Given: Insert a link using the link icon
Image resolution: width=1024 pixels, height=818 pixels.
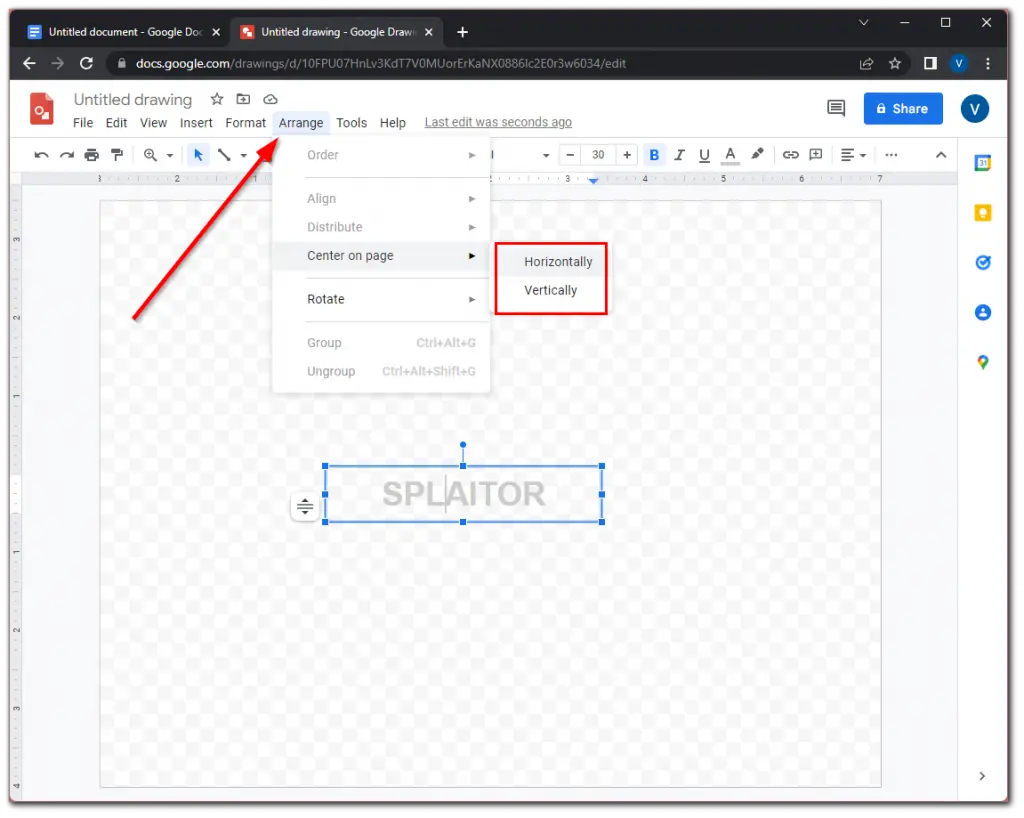Looking at the screenshot, I should pyautogui.click(x=790, y=154).
